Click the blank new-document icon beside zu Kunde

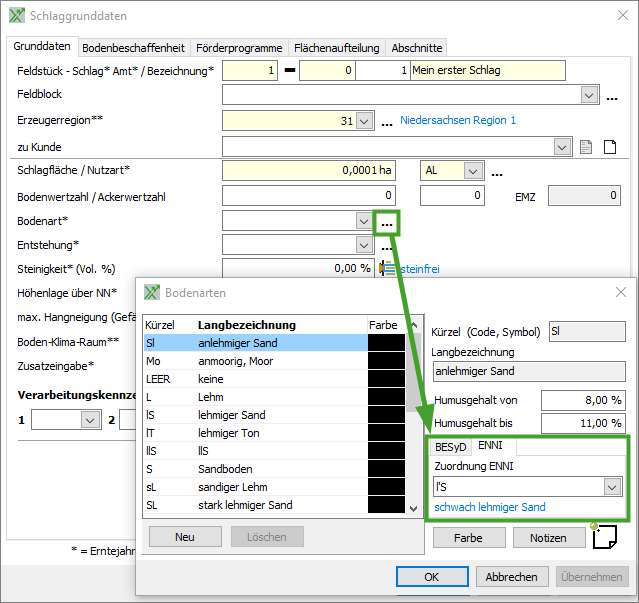[609, 147]
